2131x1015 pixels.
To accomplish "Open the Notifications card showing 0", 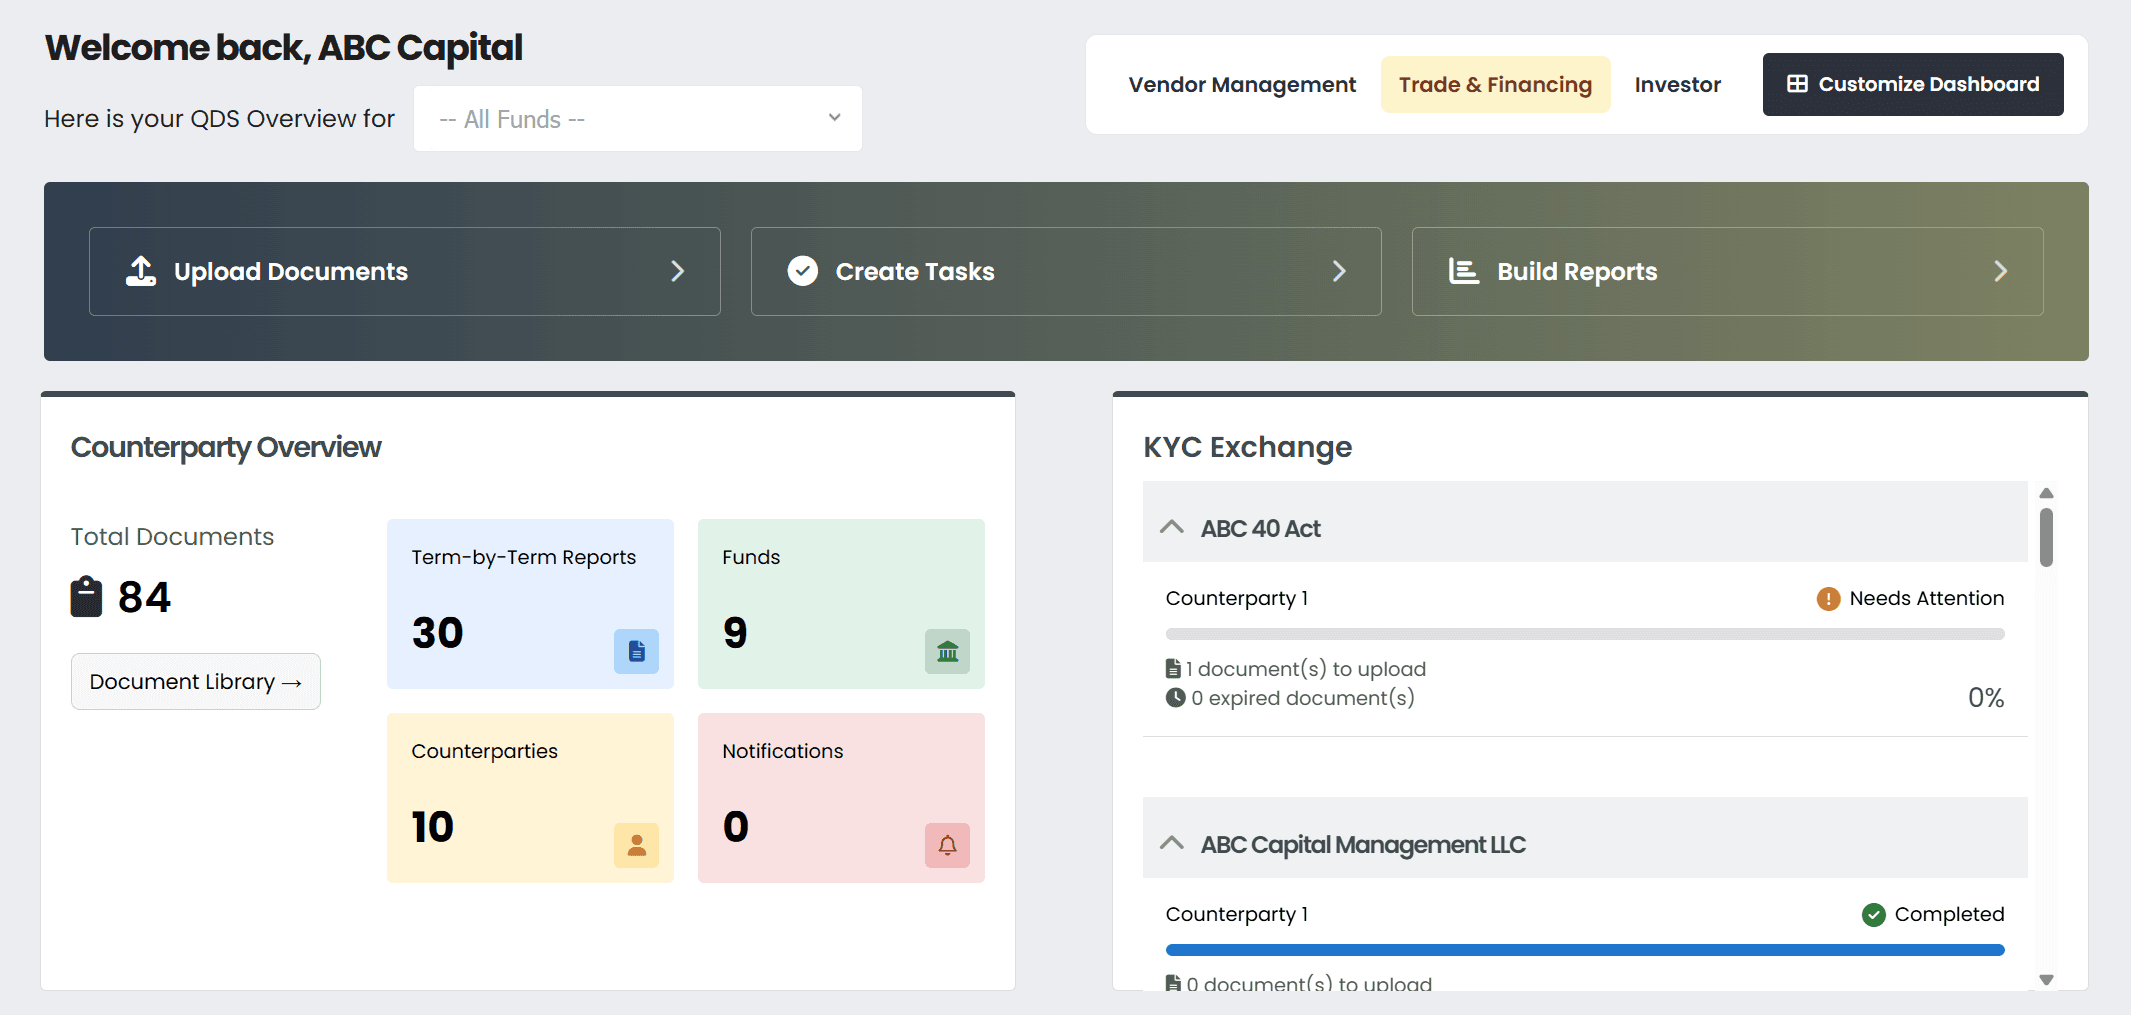I will pos(841,798).
